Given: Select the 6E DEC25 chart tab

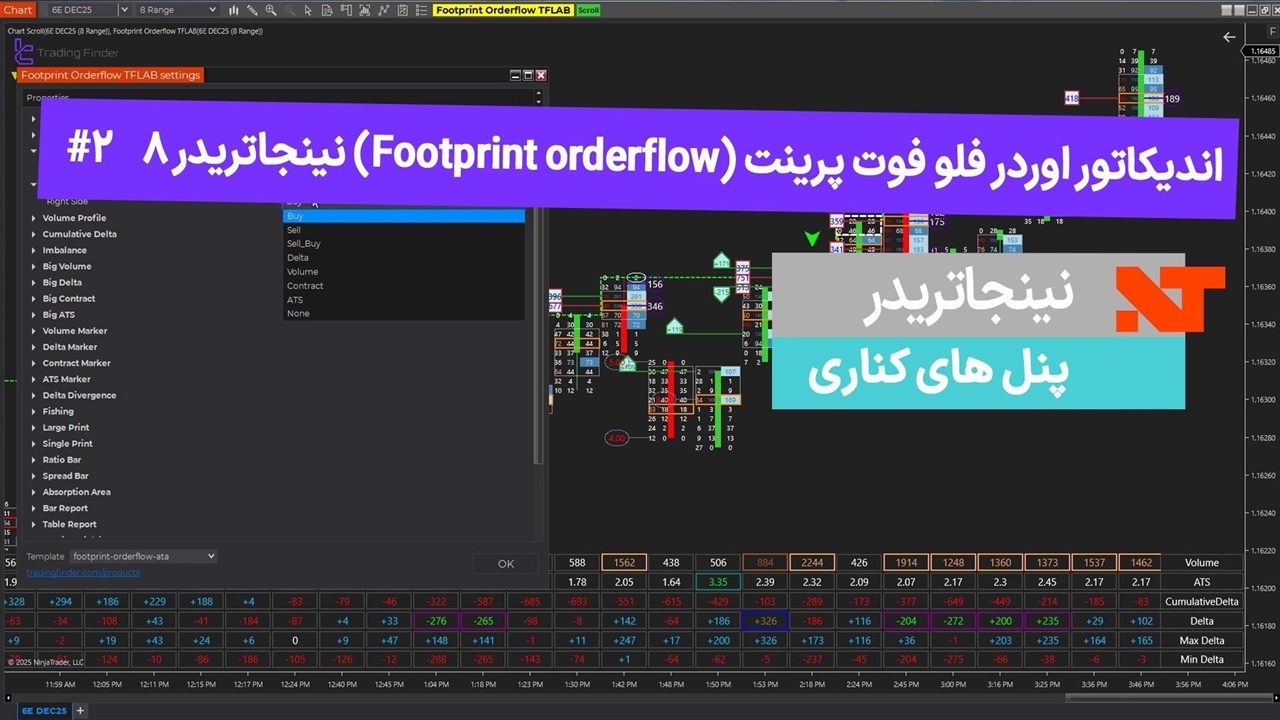Looking at the screenshot, I should [45, 711].
